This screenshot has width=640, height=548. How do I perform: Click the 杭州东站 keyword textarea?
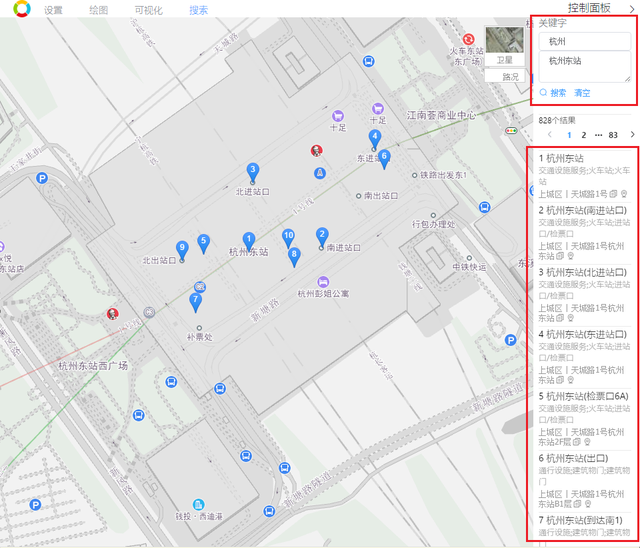click(x=584, y=67)
